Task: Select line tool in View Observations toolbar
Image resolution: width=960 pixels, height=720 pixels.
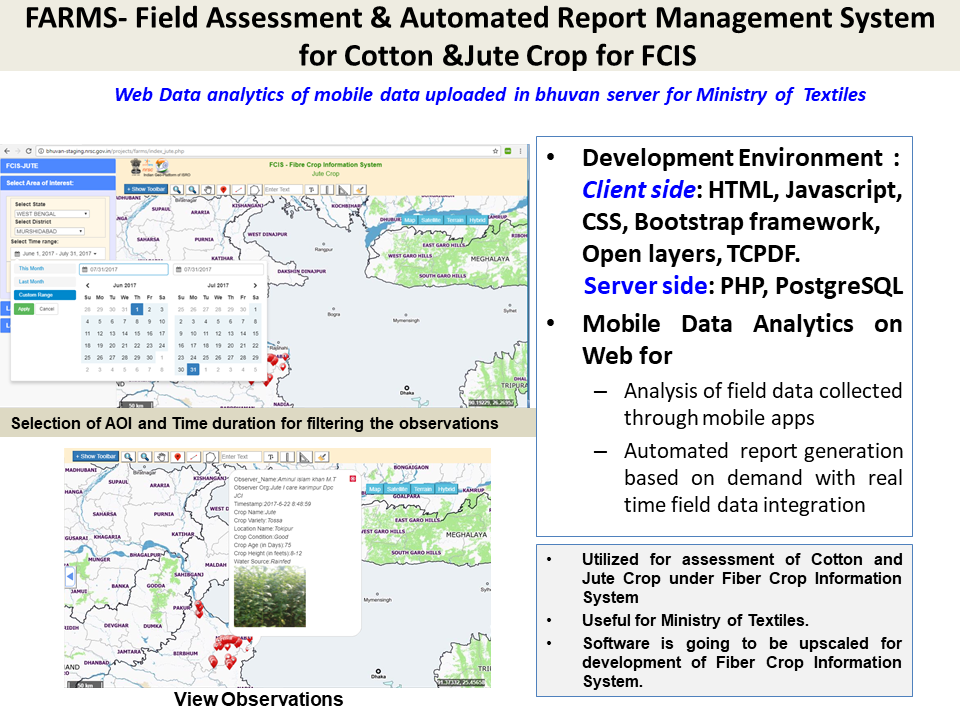Action: point(194,457)
